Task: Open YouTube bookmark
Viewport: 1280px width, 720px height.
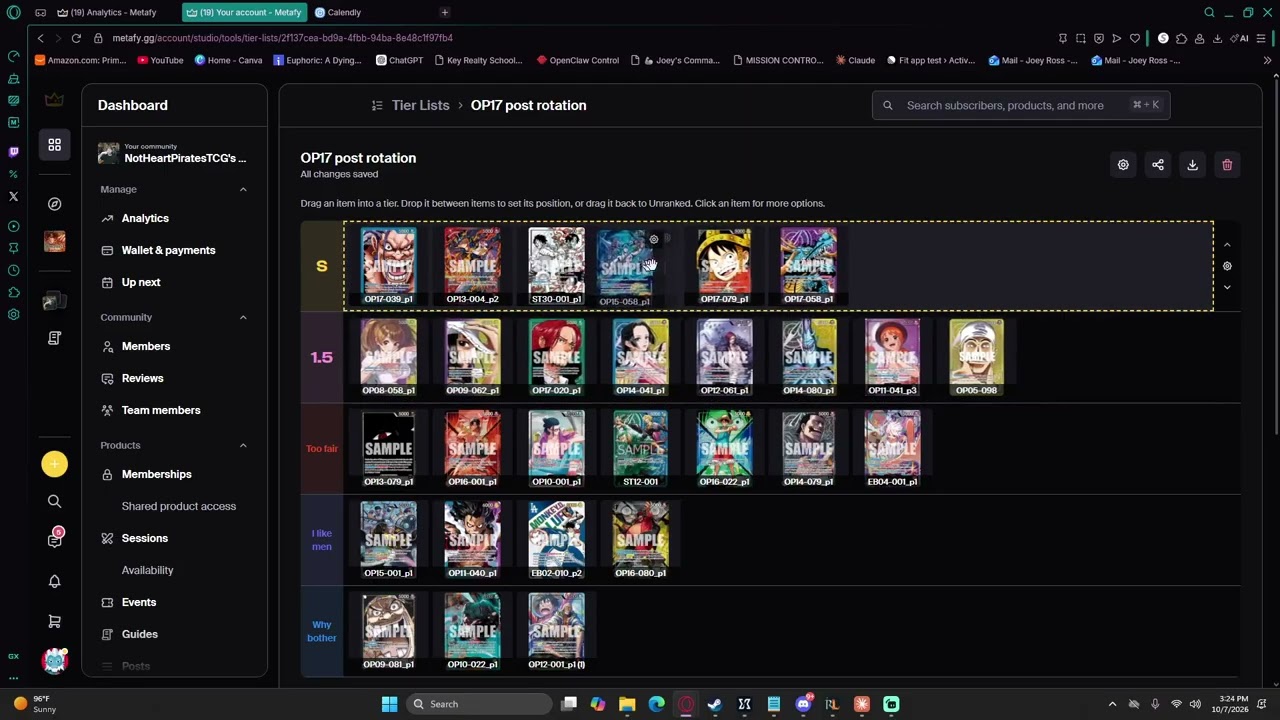Action: pyautogui.click(x=160, y=60)
